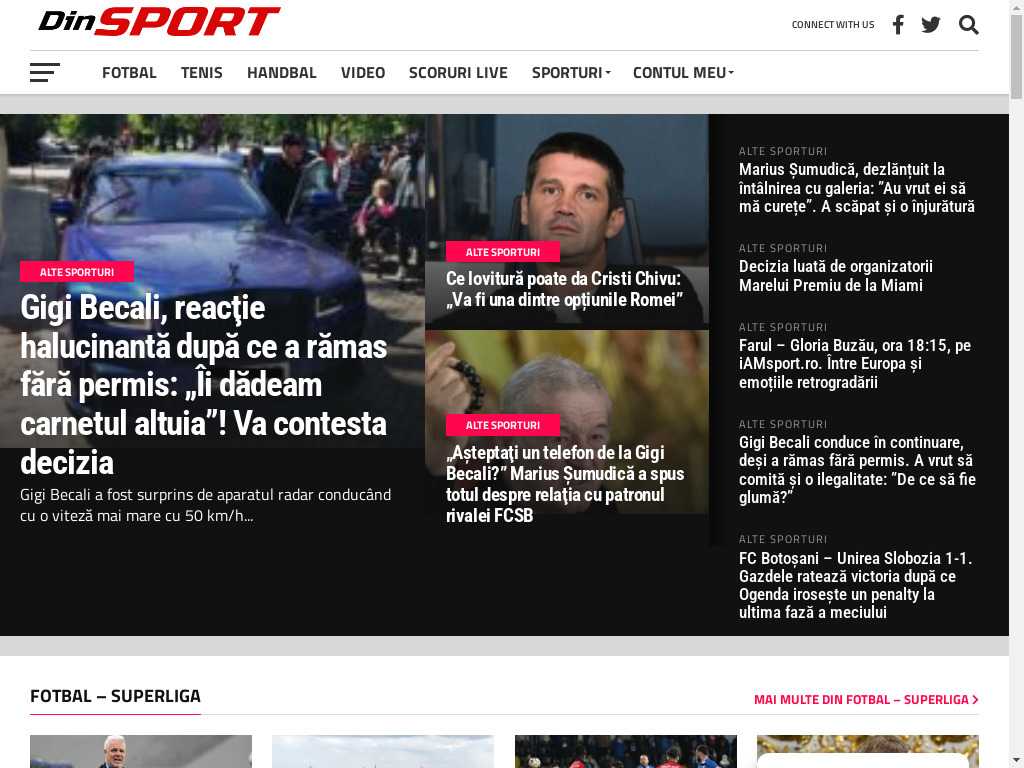Click the Alte Sporturi tag above Chivu headline
The height and width of the screenshot is (768, 1024).
pos(503,252)
